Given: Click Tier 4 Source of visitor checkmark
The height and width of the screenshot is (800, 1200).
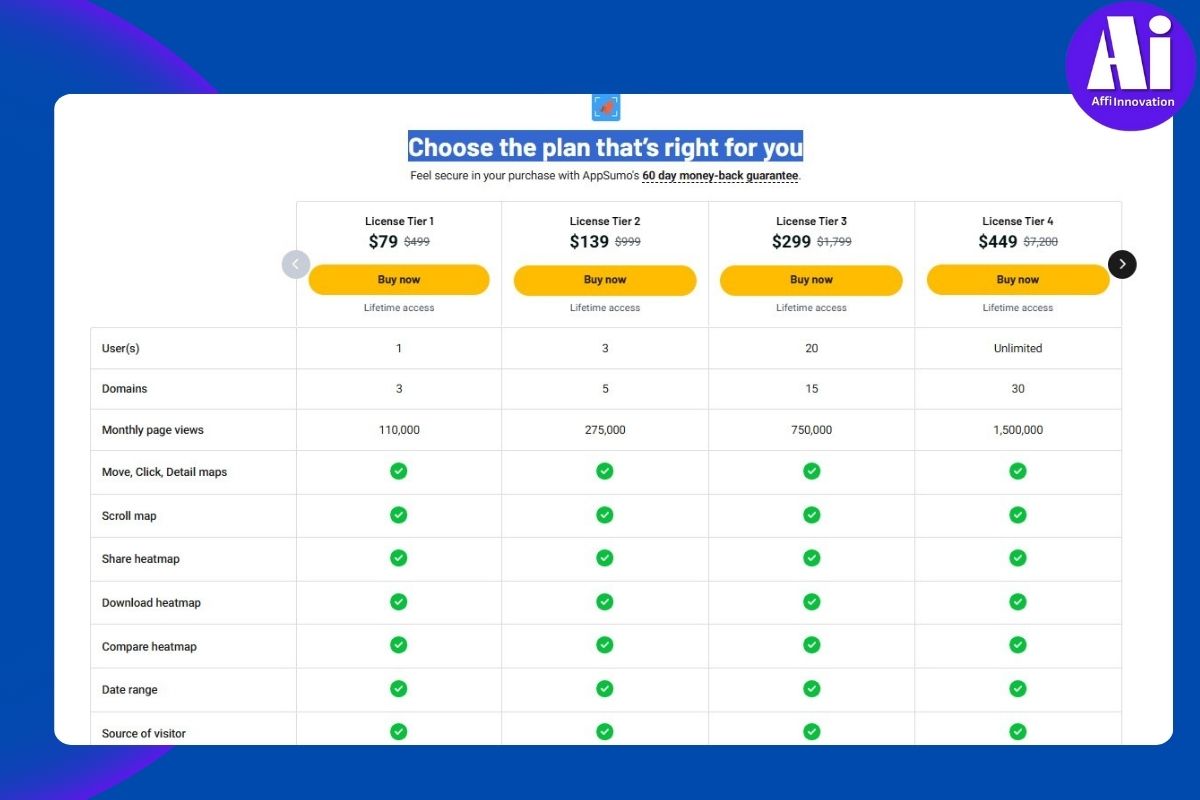Looking at the screenshot, I should point(1017,732).
